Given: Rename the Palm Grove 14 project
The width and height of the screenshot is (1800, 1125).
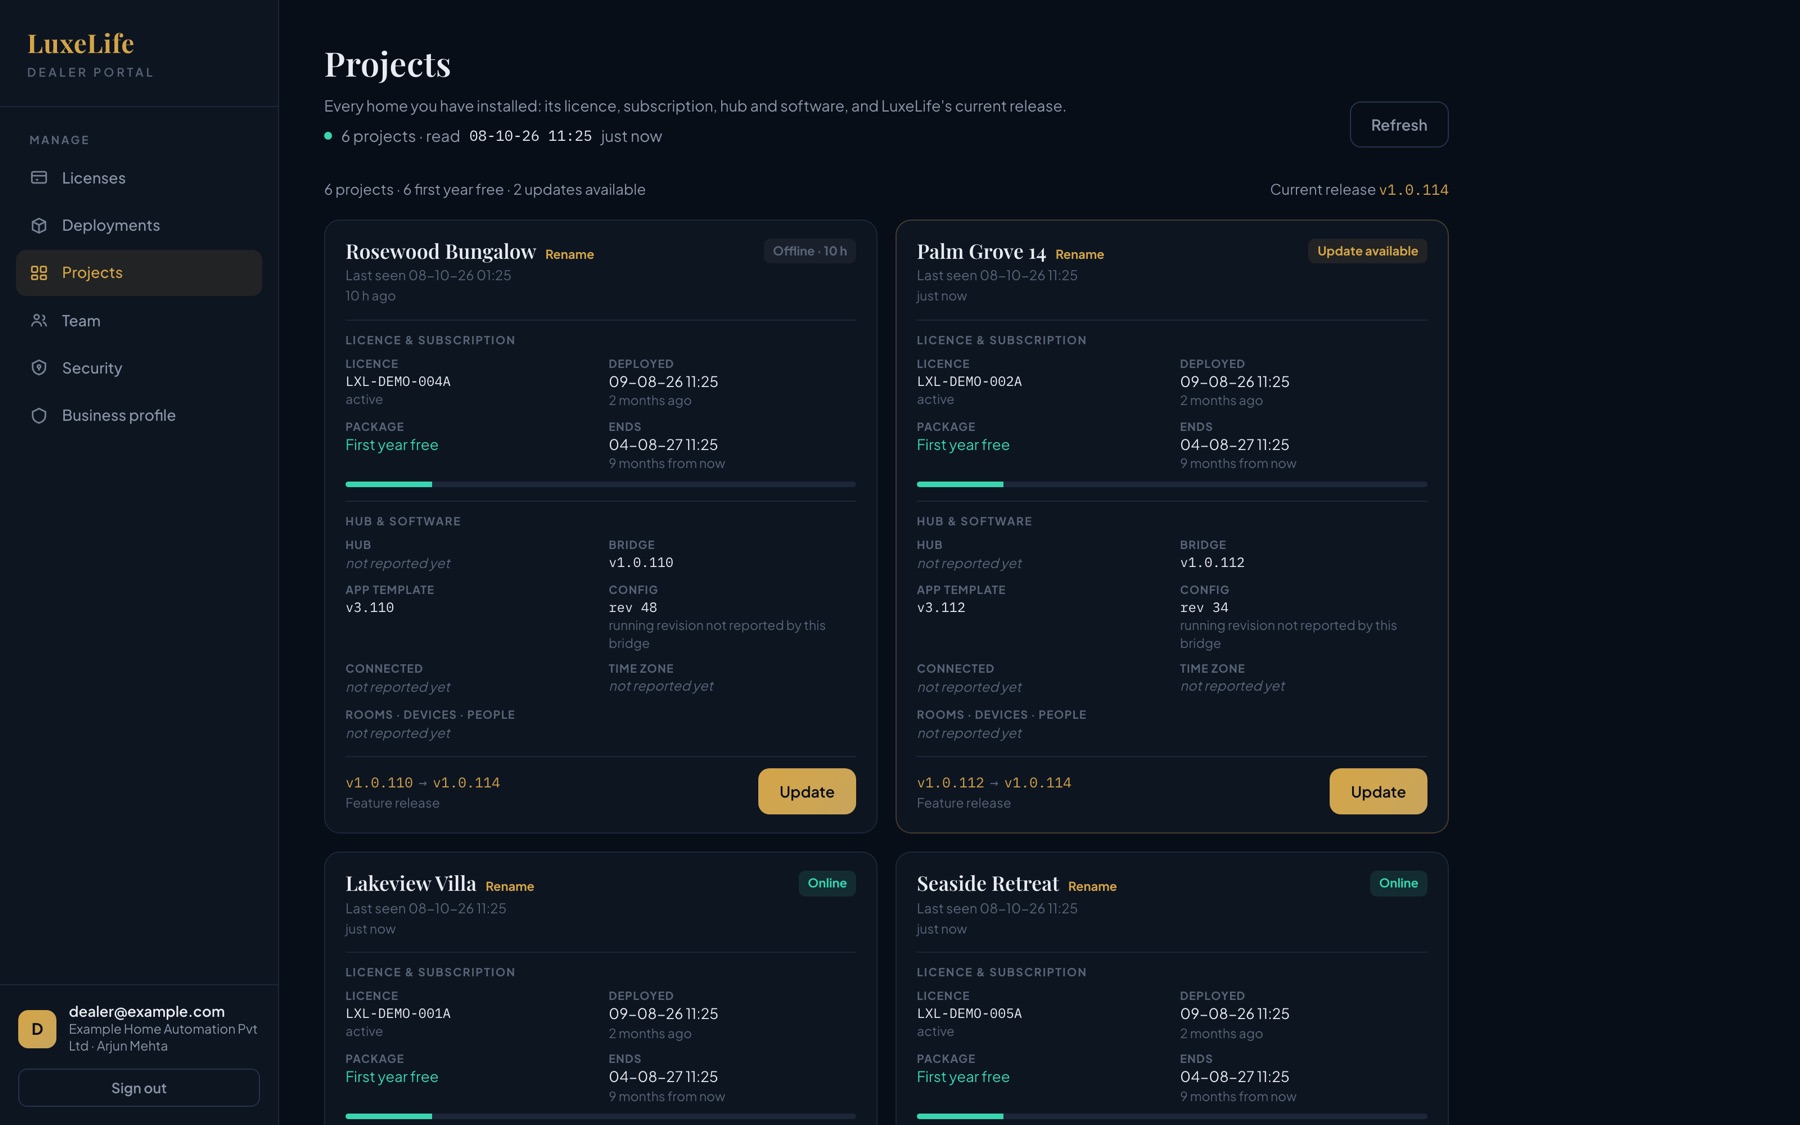Looking at the screenshot, I should [1080, 255].
